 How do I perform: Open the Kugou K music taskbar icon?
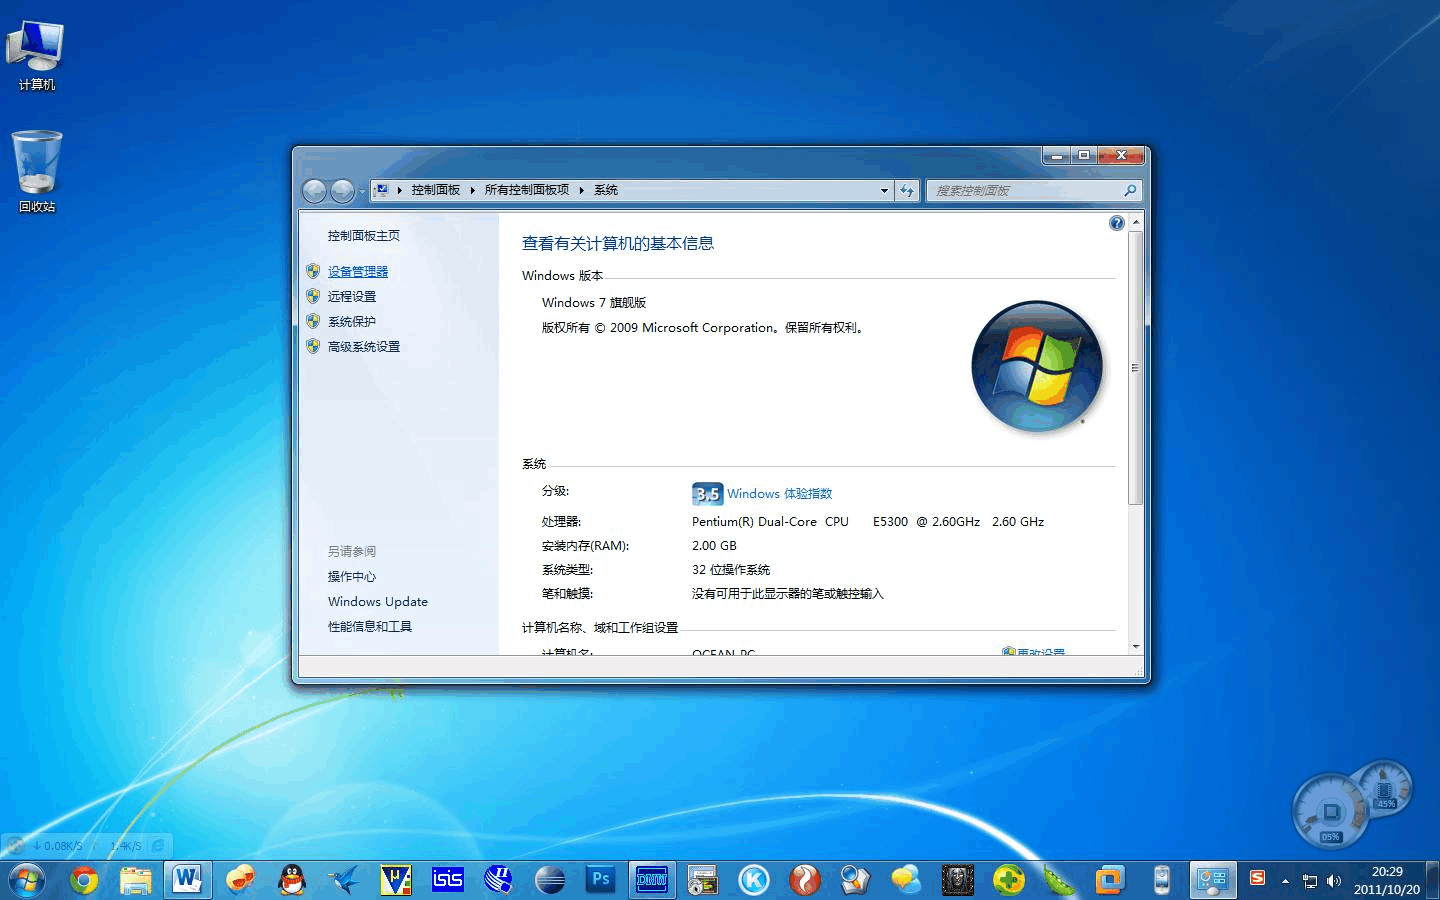tap(754, 880)
